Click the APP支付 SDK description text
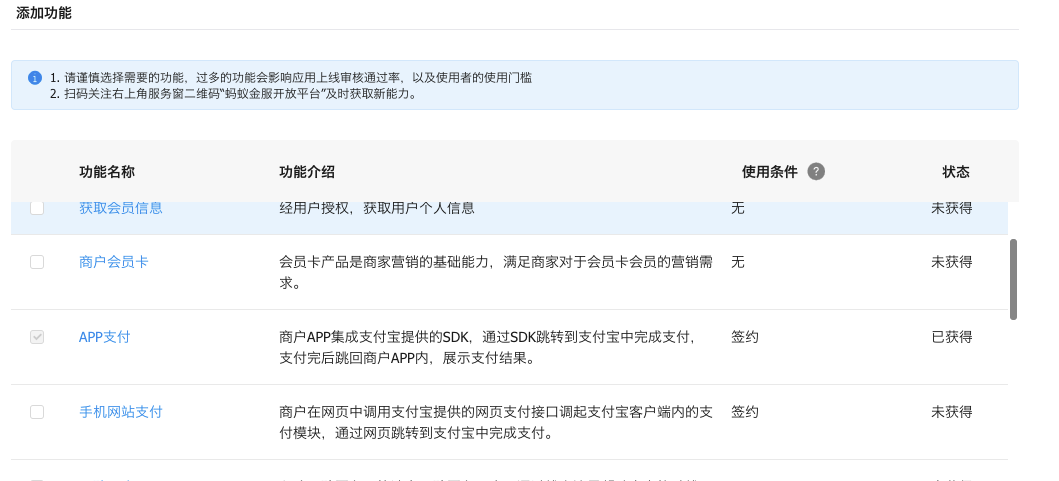 point(488,347)
